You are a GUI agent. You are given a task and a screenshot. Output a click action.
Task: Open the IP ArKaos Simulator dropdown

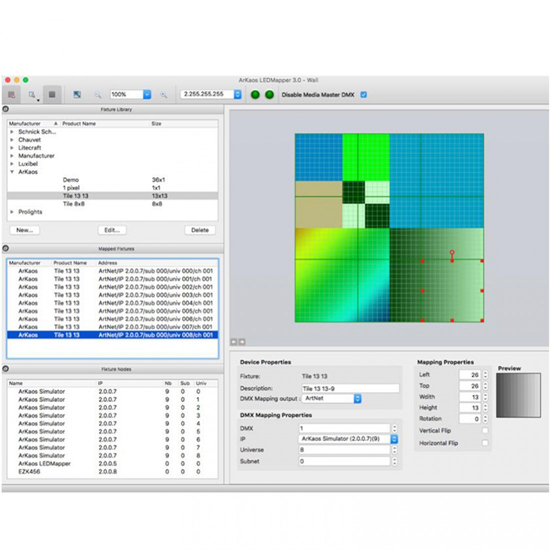coord(394,439)
